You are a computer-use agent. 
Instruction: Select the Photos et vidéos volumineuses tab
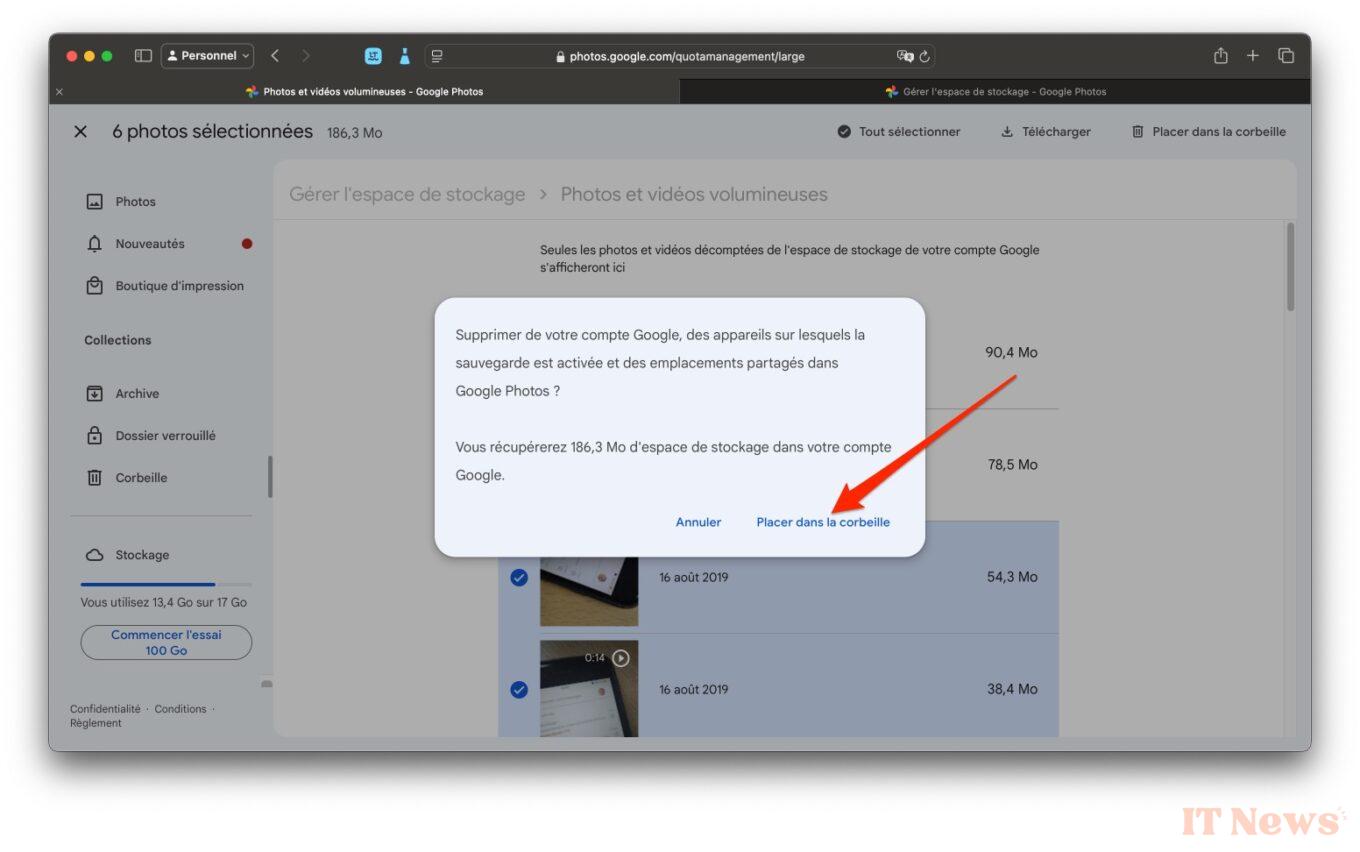366,92
